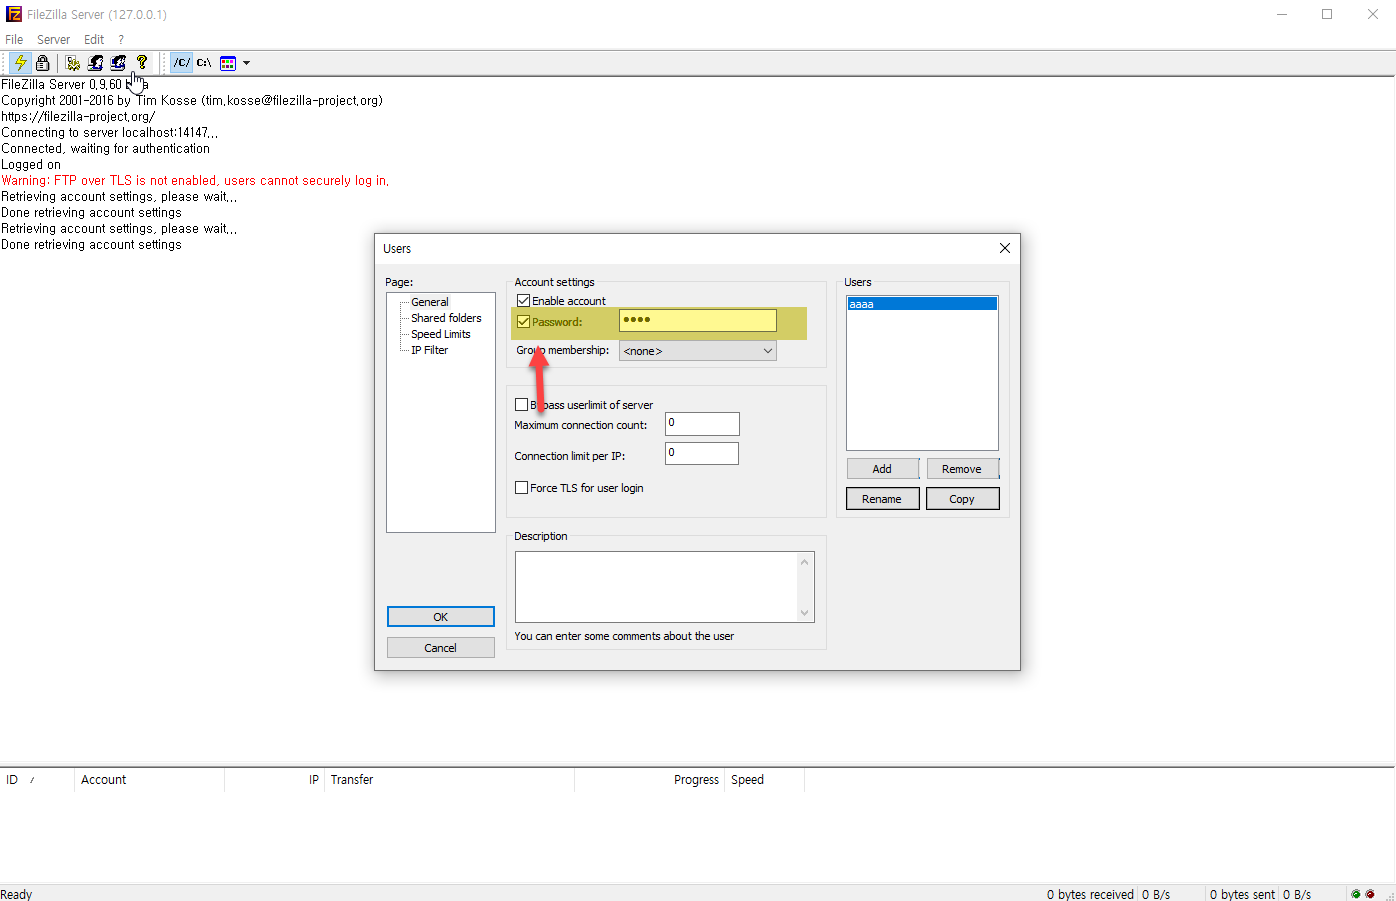Screen dimensions: 1396x901
Task: Select the General page
Action: tap(430, 302)
